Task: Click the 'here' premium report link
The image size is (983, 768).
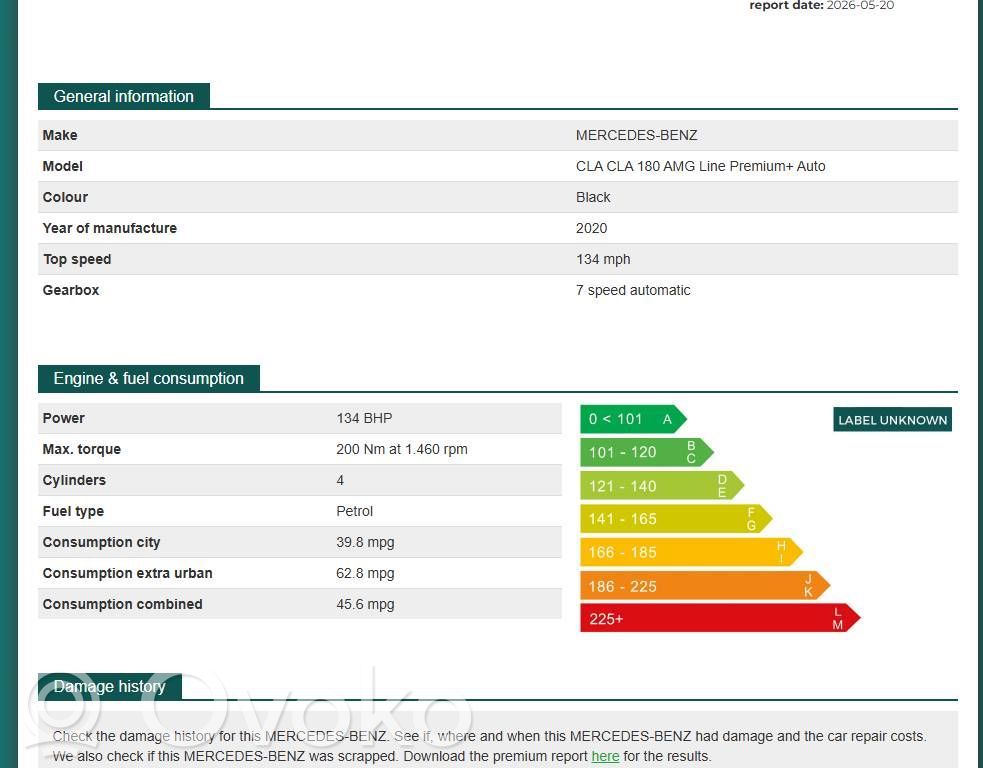Action: pos(605,756)
